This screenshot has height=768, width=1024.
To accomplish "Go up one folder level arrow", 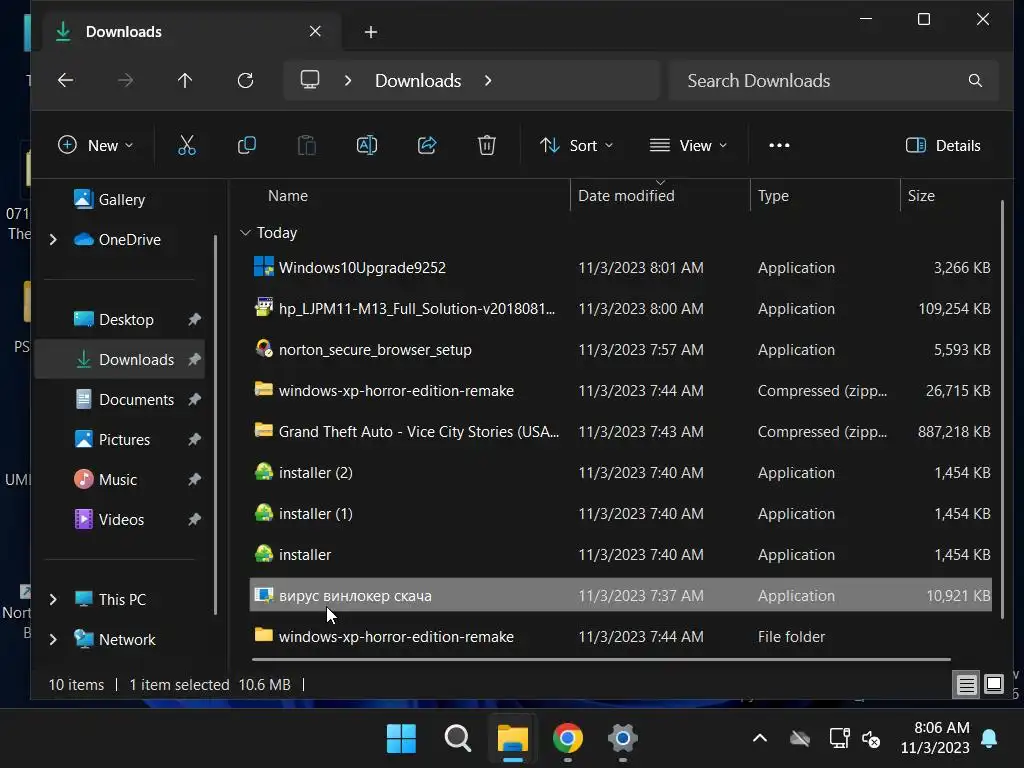I will 185,80.
